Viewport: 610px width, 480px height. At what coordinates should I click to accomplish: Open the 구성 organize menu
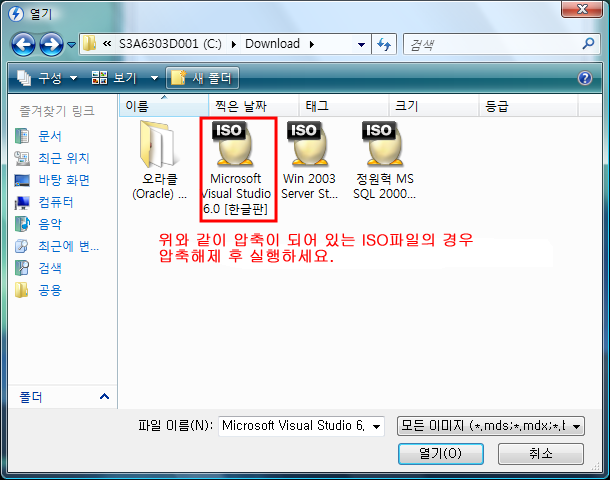(x=47, y=78)
